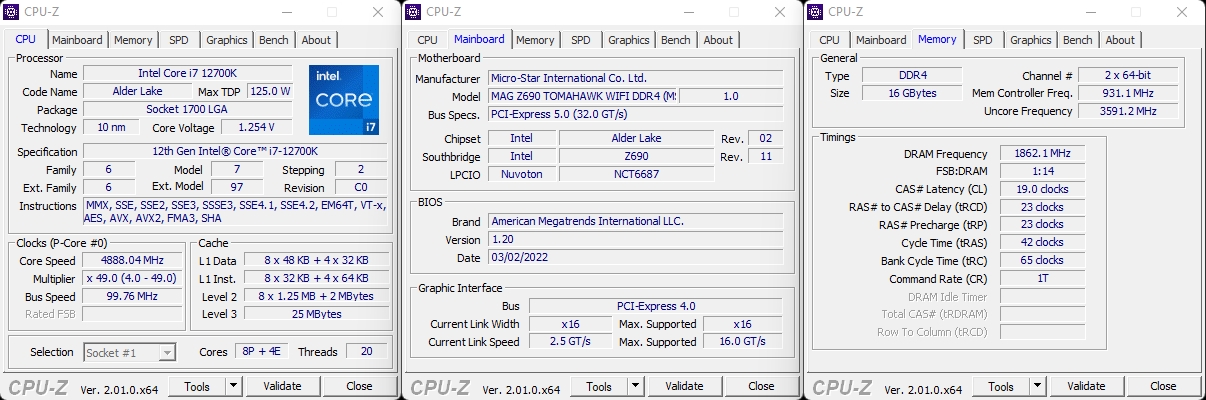This screenshot has height=400, width=1206.
Task: Go to SPD tab in Memory window
Action: (983, 40)
